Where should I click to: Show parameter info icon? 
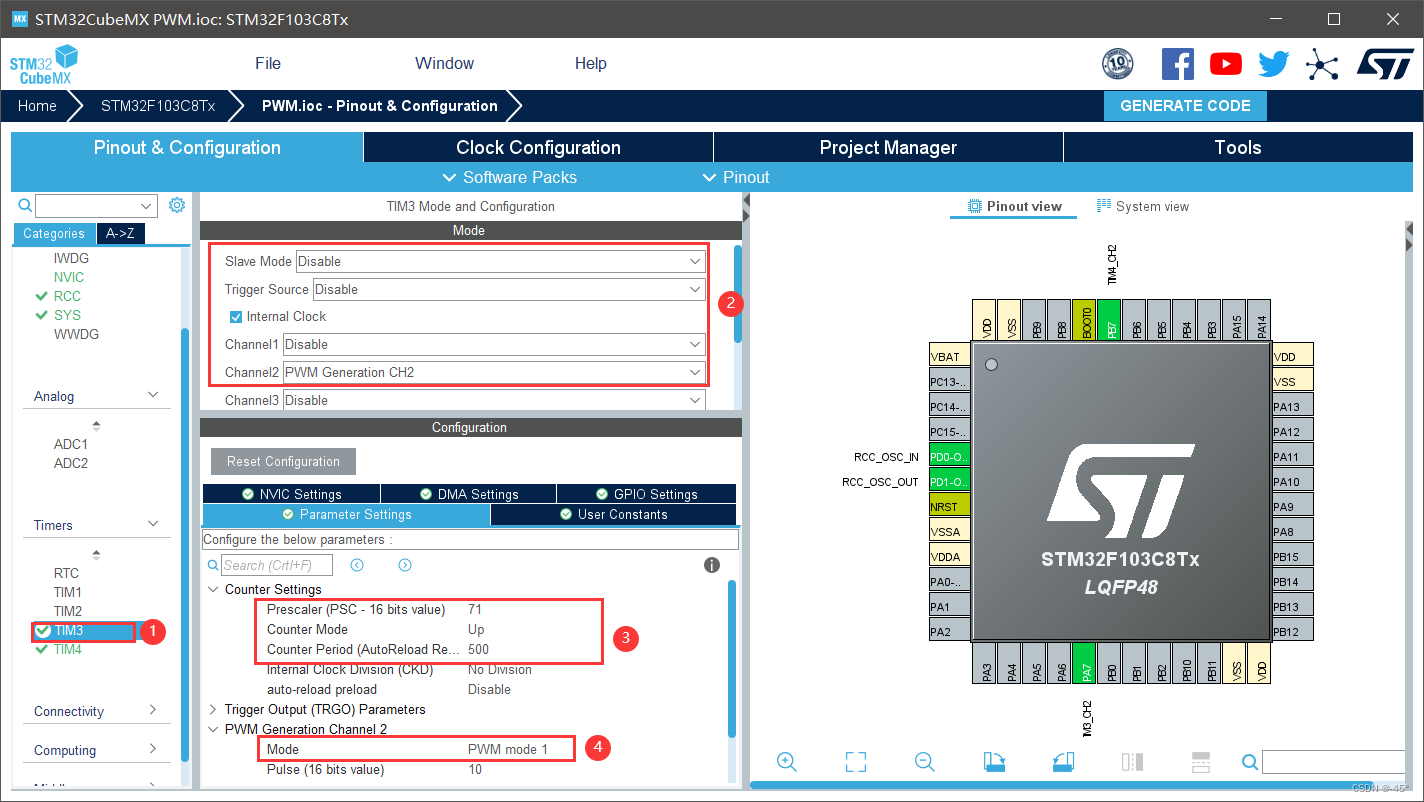pyautogui.click(x=712, y=565)
